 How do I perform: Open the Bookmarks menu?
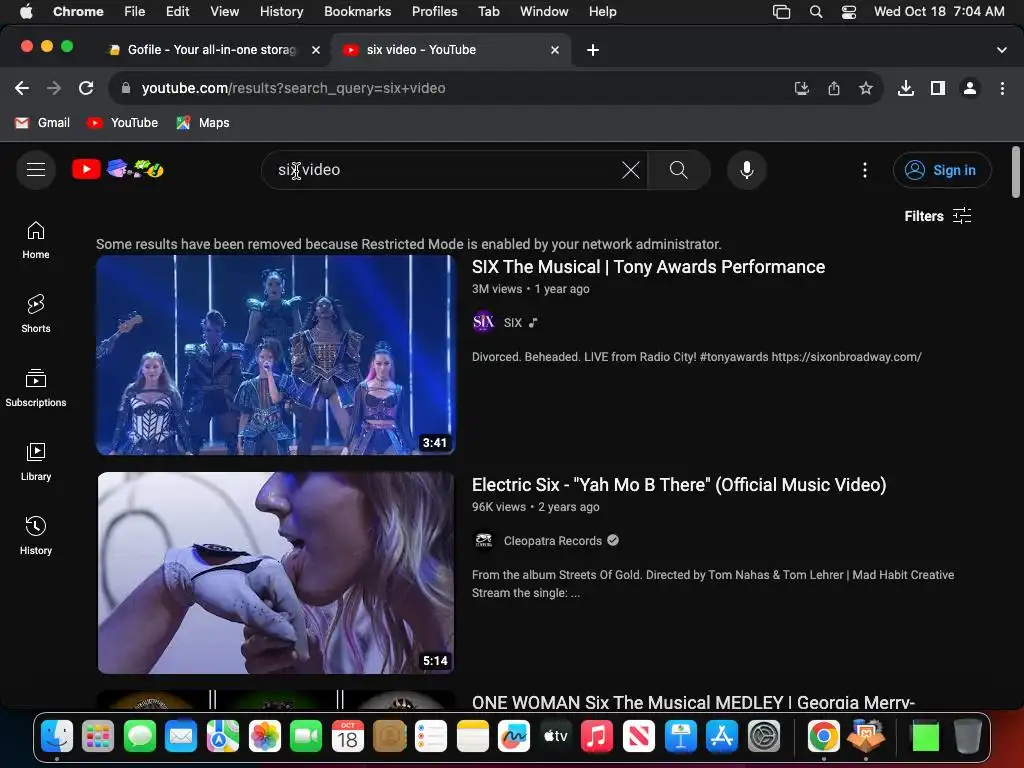click(x=357, y=11)
